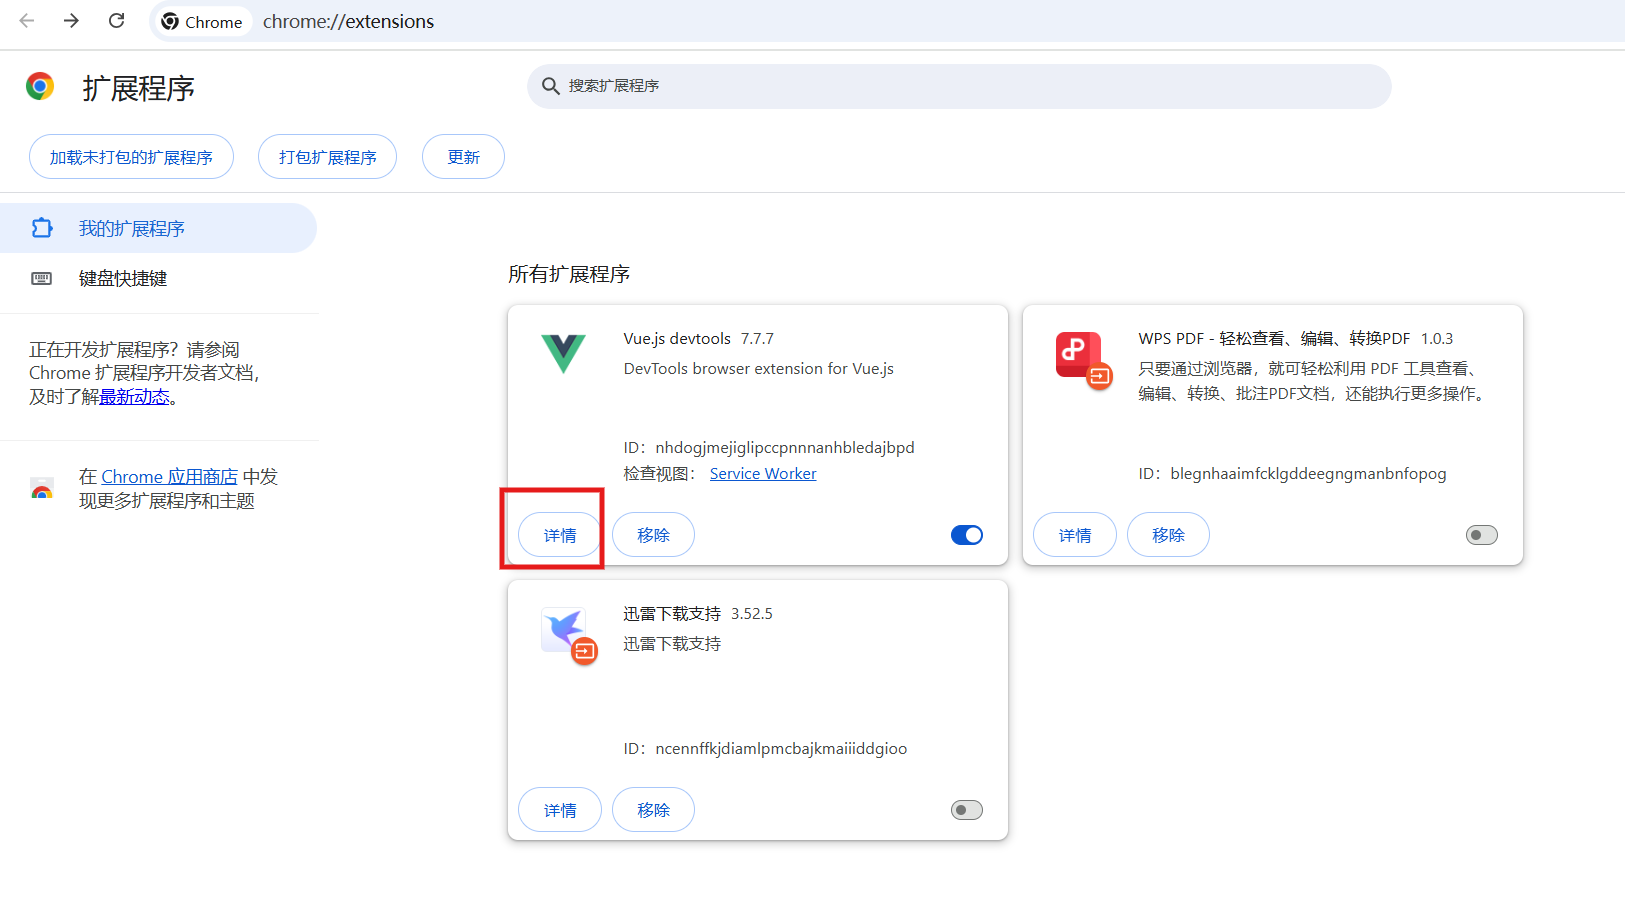This screenshot has height=909, width=1625.
Task: Click the puzzle icon for 我的扩展程序
Action: point(42,228)
